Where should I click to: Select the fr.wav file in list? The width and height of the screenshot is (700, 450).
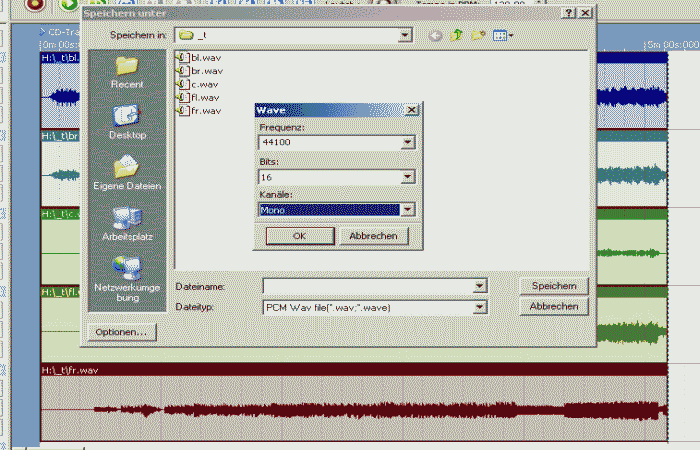(x=204, y=110)
